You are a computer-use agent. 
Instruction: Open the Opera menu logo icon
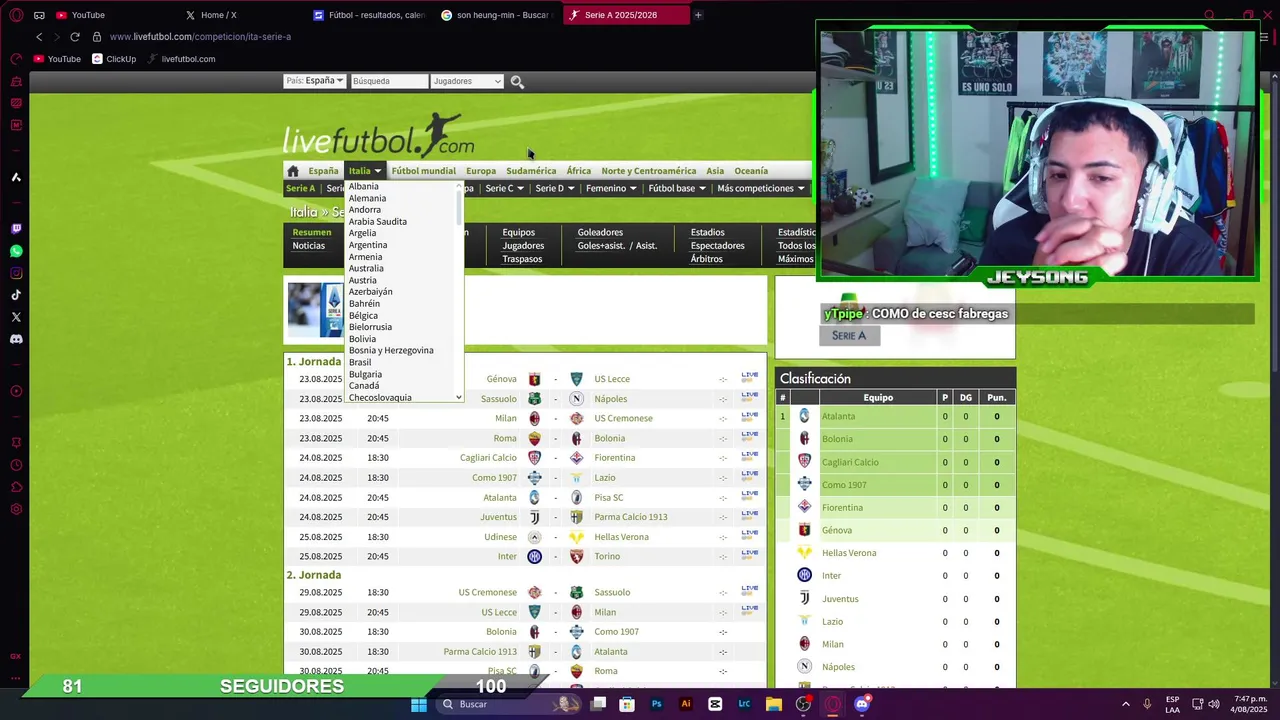pyautogui.click(x=16, y=15)
